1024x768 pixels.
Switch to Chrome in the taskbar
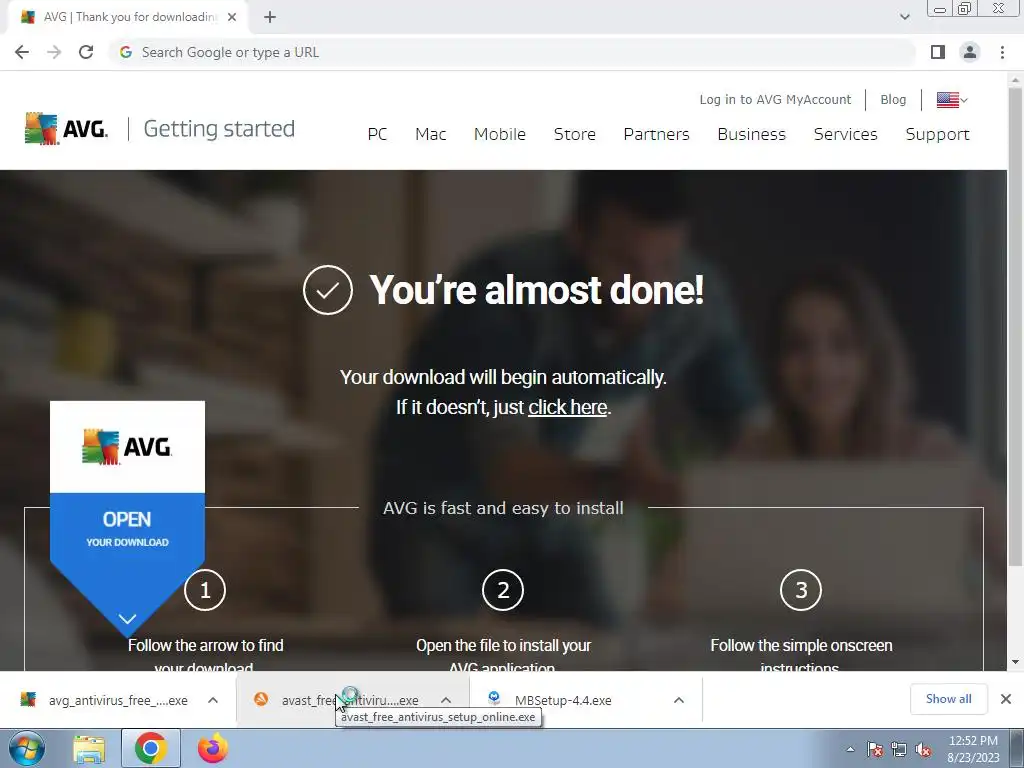tap(151, 748)
